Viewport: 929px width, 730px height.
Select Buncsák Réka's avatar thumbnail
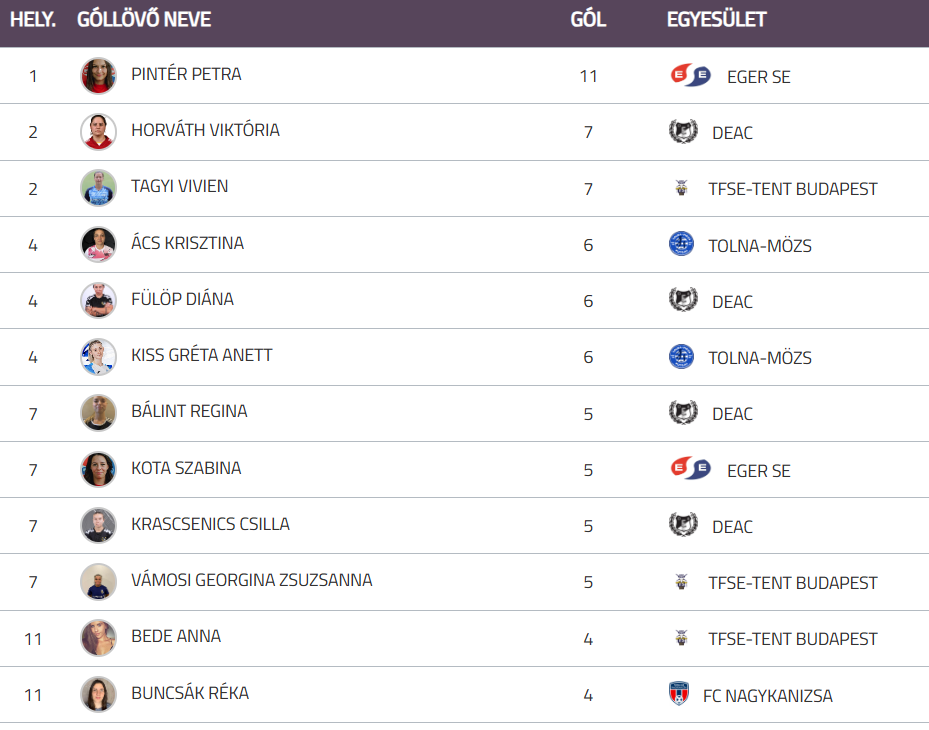[x=98, y=694]
